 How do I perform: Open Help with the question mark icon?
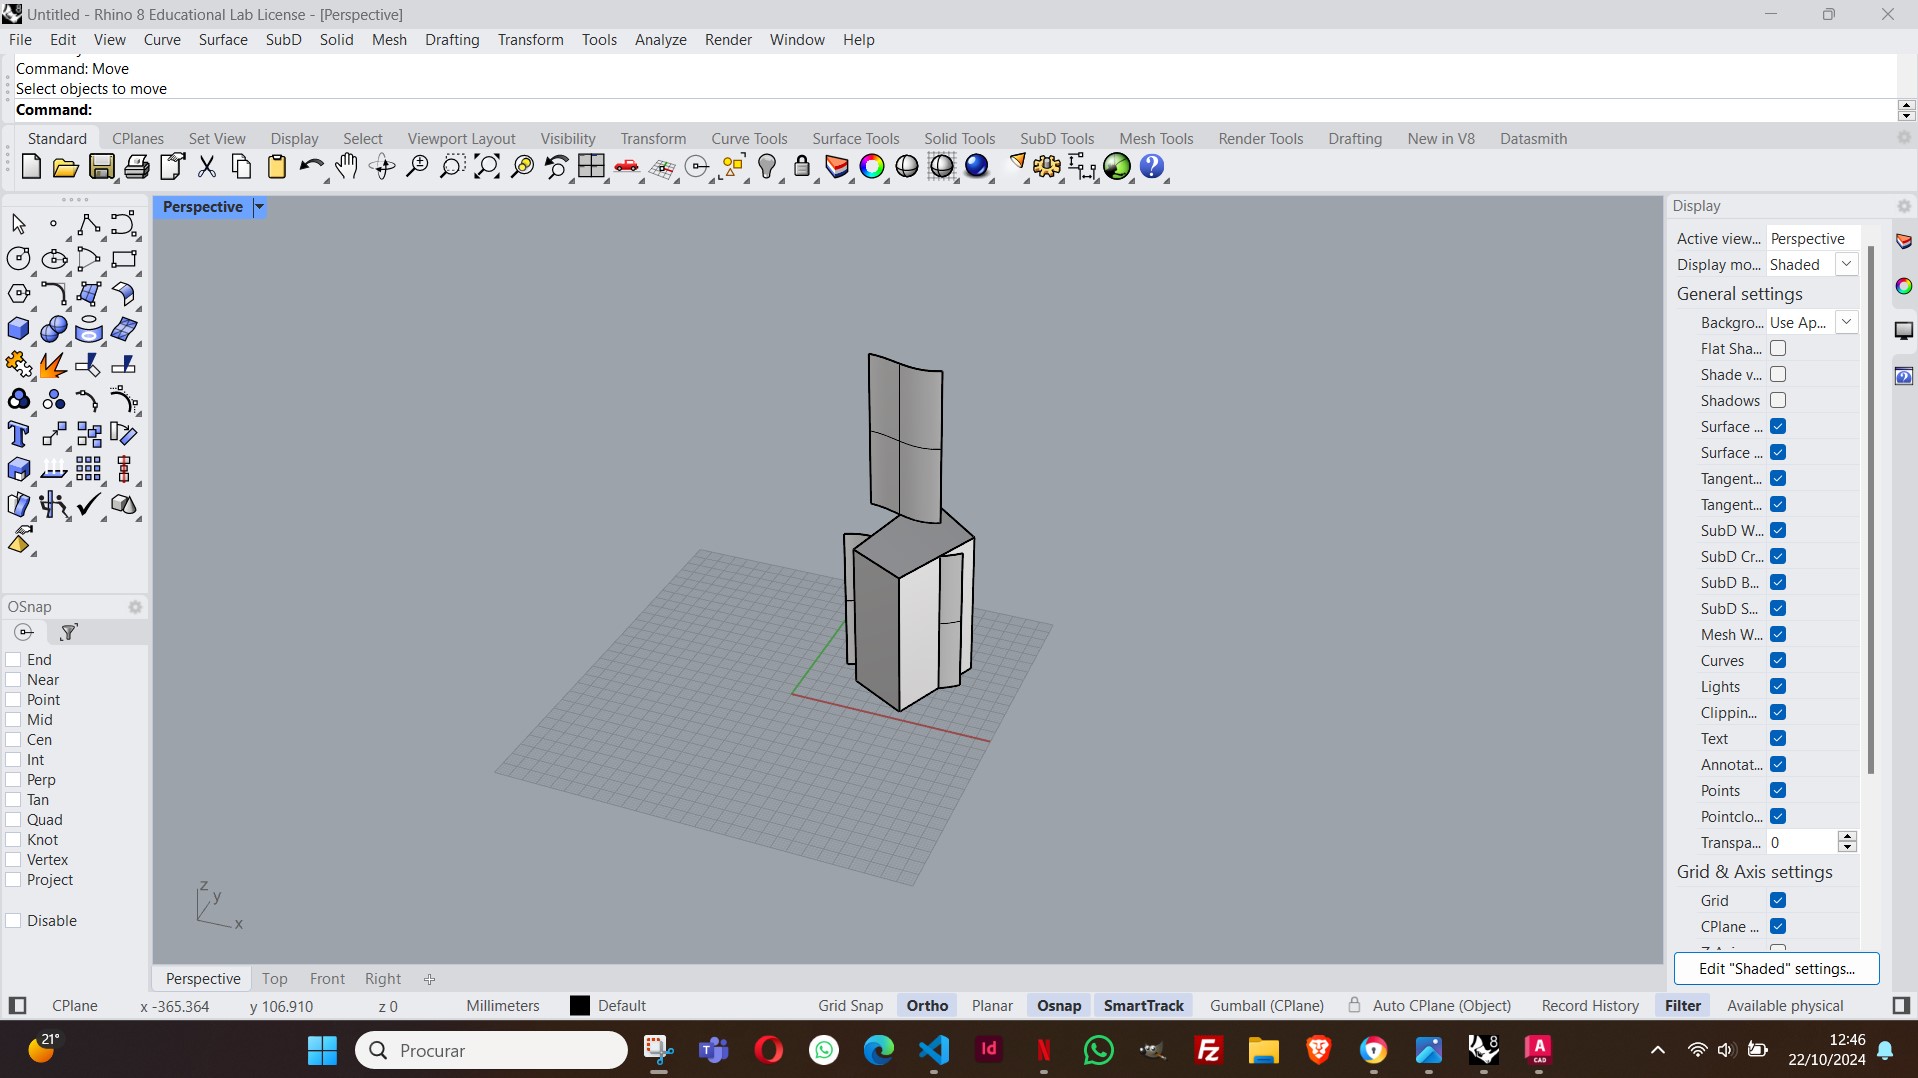click(x=1152, y=167)
